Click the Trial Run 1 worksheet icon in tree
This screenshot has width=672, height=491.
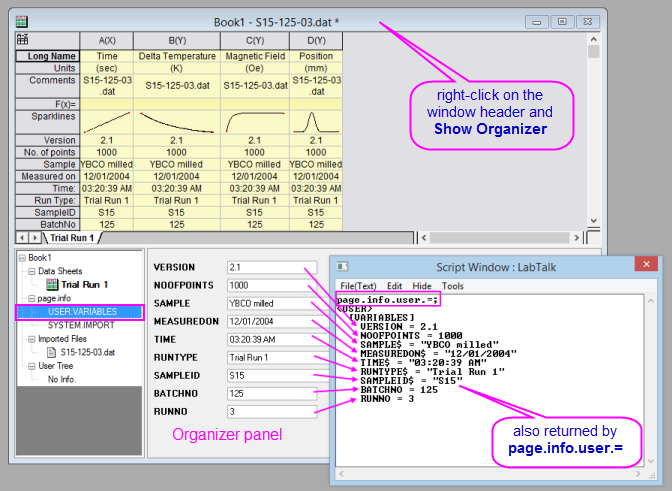54,284
